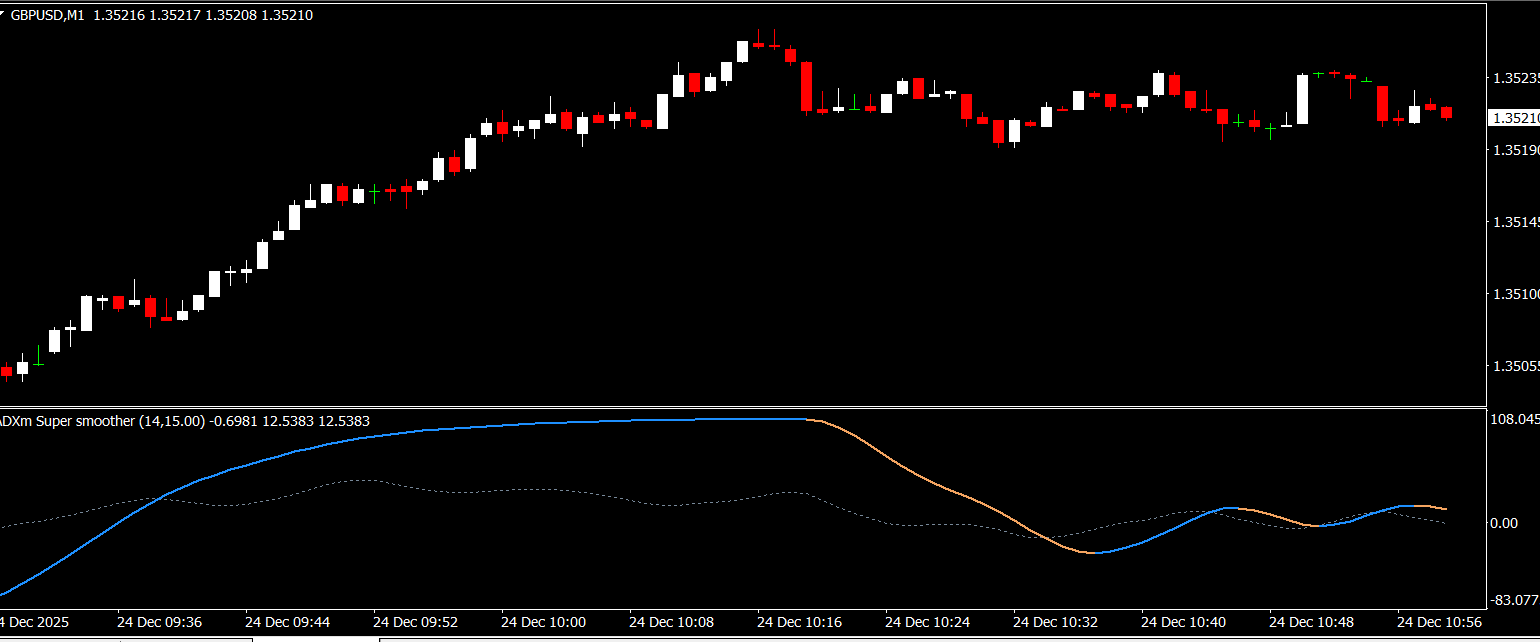Select the dotted gray signal line
The width and height of the screenshot is (1540, 642).
500,490
